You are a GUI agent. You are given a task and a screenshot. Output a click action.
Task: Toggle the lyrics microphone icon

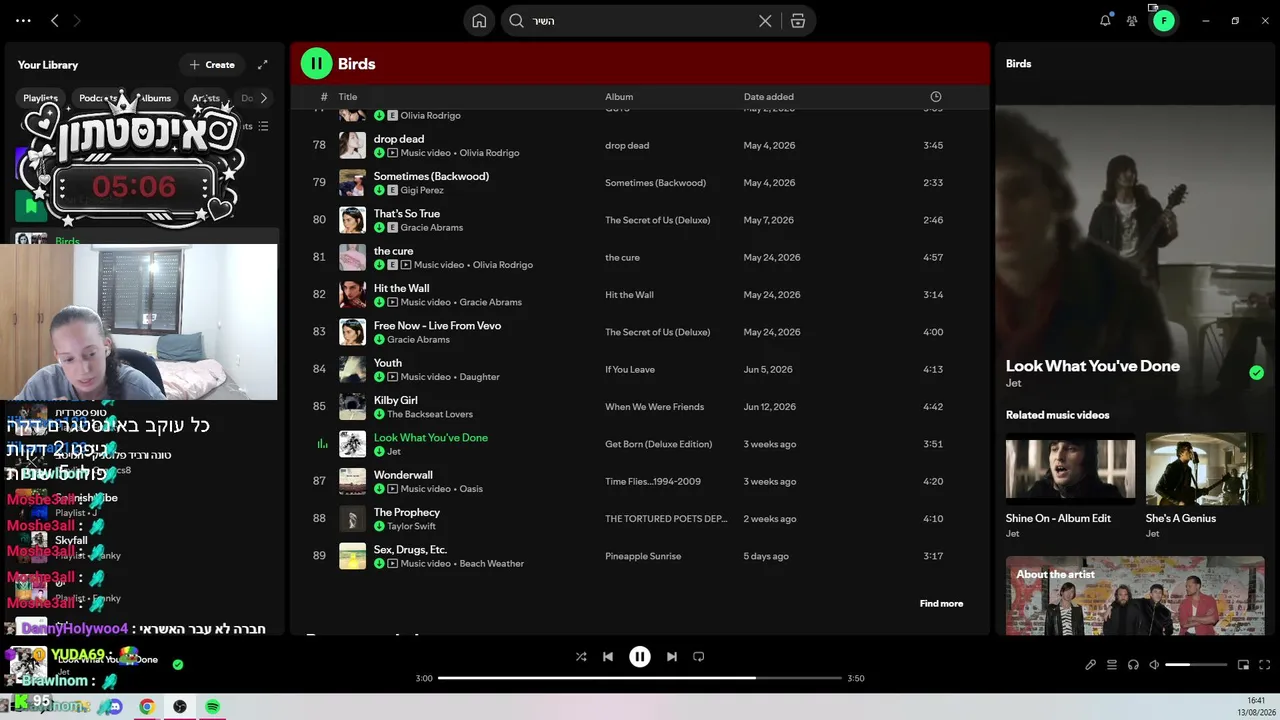pyautogui.click(x=1091, y=665)
